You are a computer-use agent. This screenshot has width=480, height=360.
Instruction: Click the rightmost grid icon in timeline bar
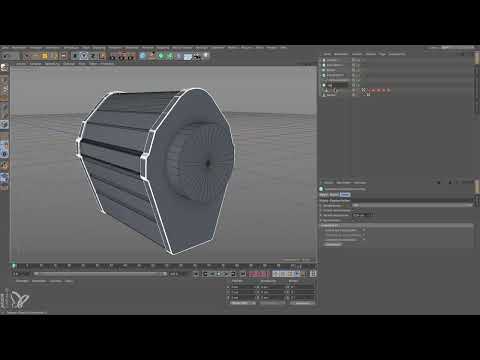tap(313, 274)
